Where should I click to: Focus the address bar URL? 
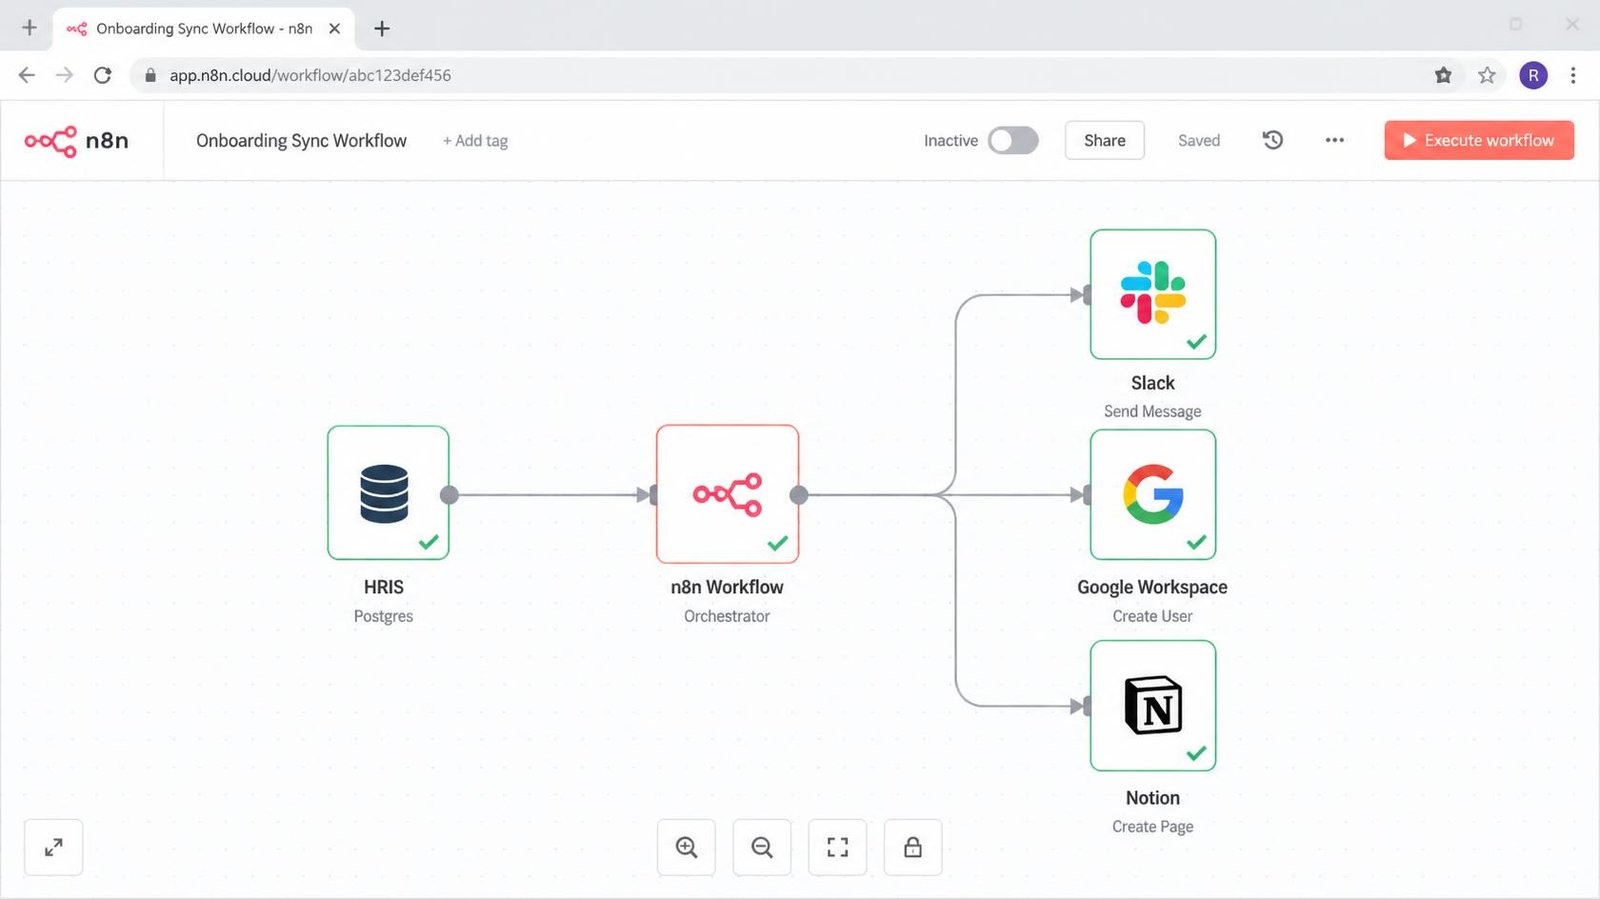click(x=310, y=75)
